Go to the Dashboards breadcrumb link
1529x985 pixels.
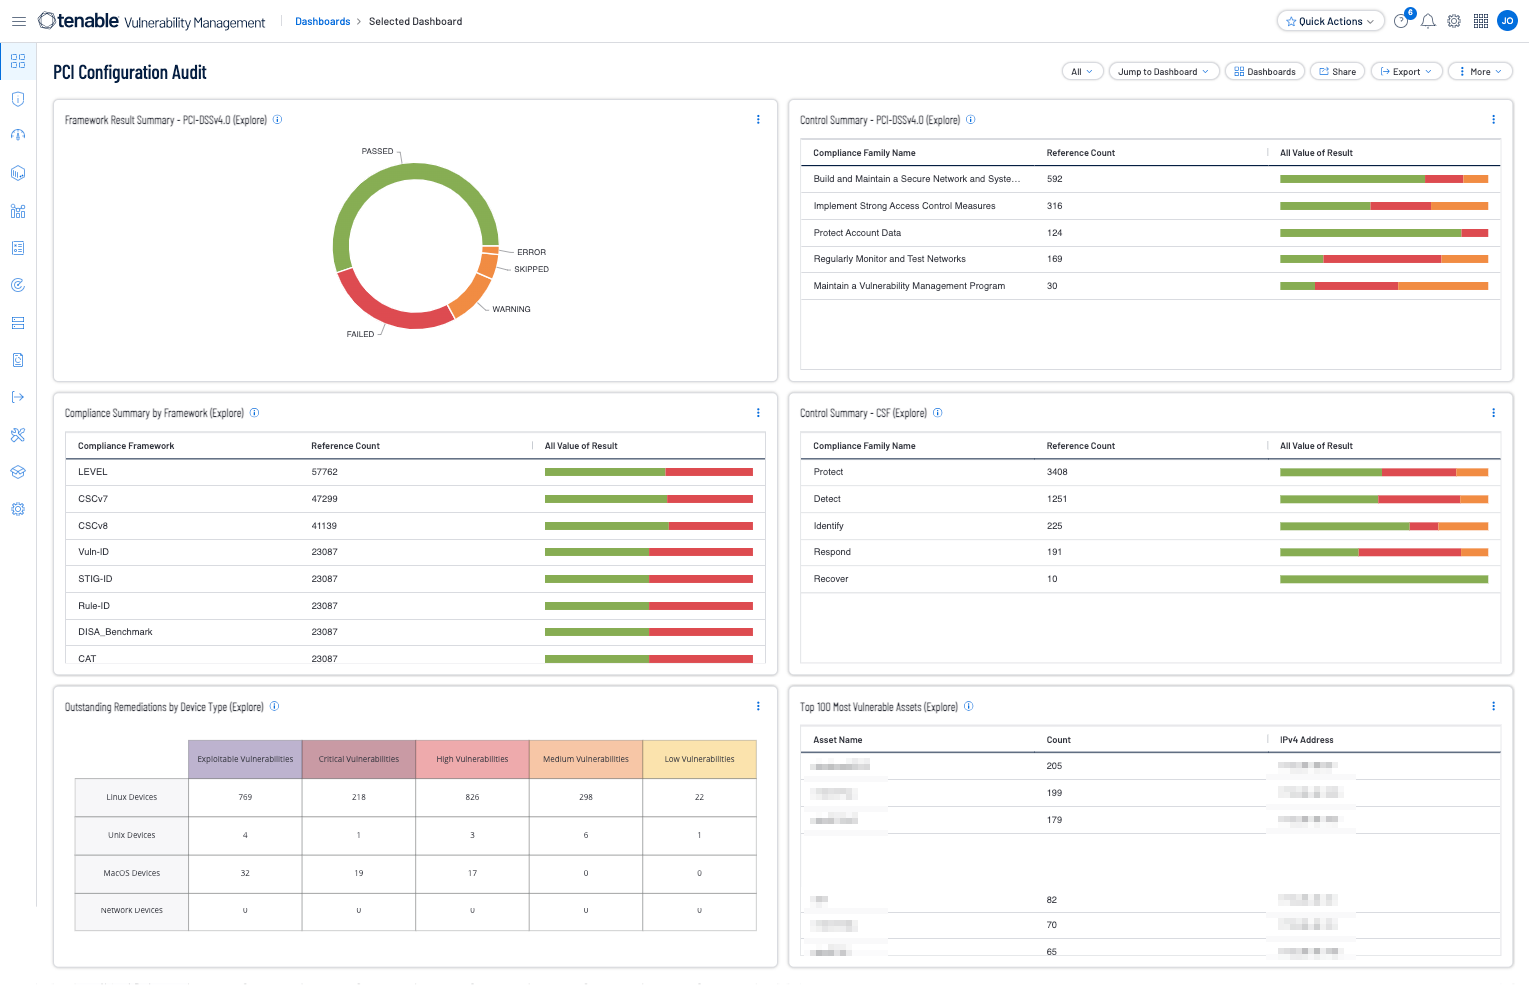[x=322, y=21]
